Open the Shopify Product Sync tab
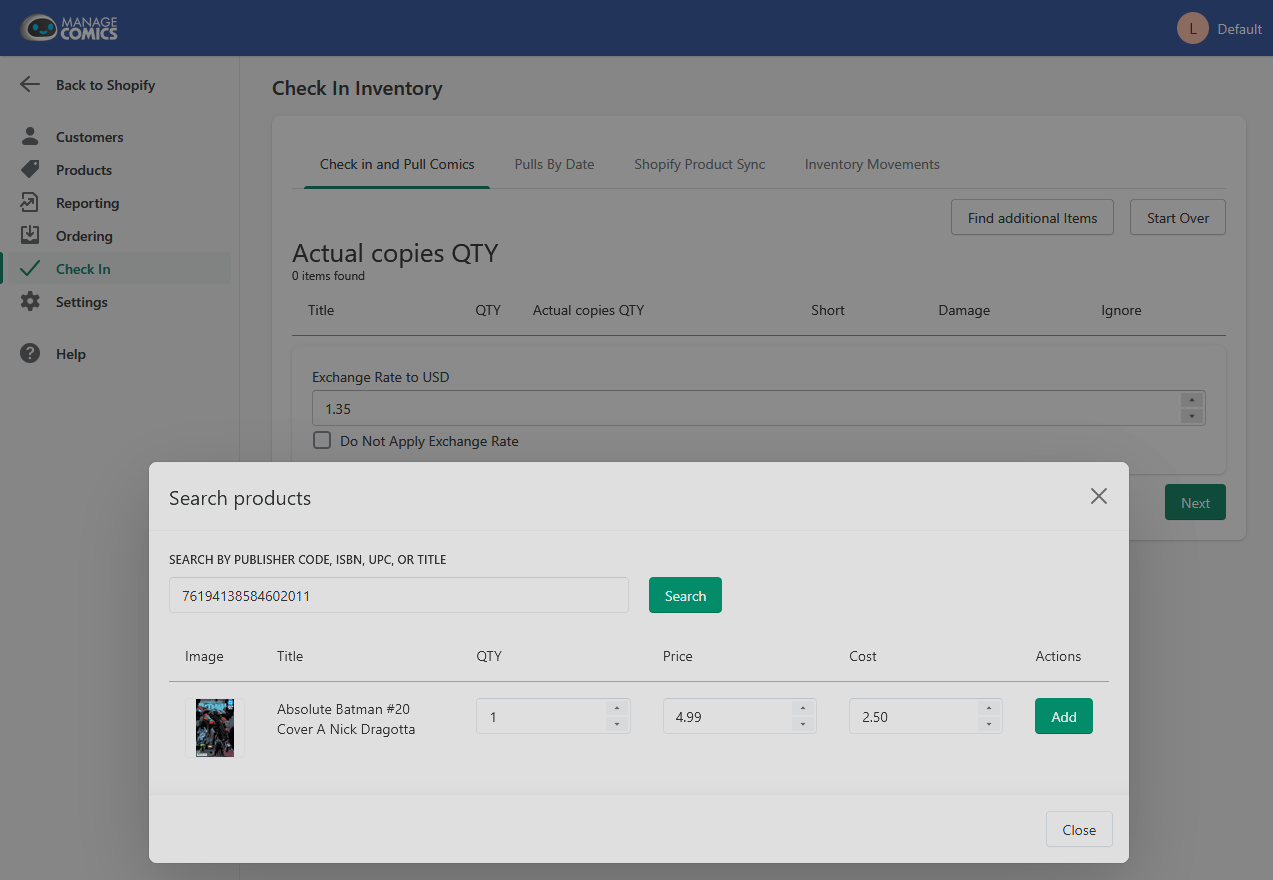1273x880 pixels. [x=699, y=164]
